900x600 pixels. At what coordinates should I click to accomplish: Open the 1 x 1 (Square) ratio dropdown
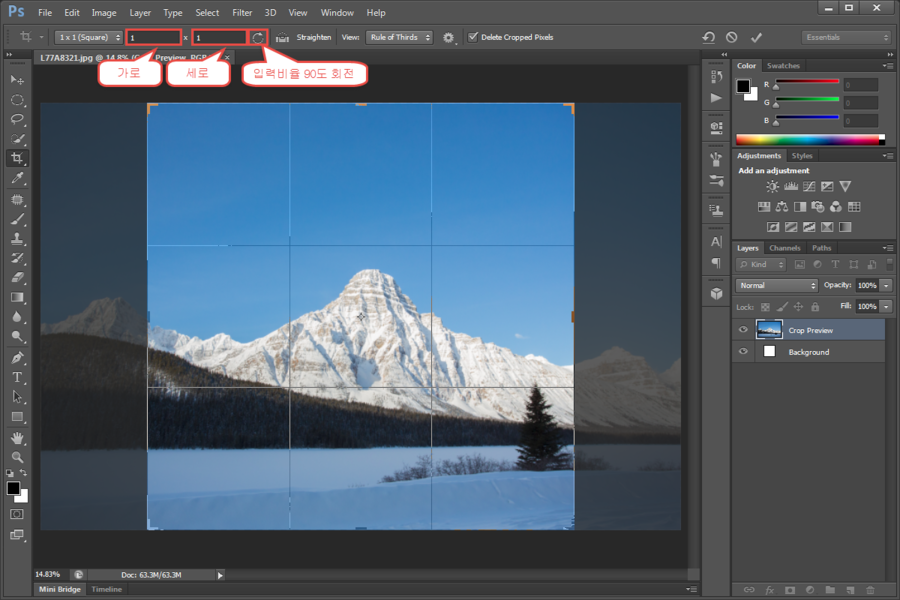[x=89, y=37]
